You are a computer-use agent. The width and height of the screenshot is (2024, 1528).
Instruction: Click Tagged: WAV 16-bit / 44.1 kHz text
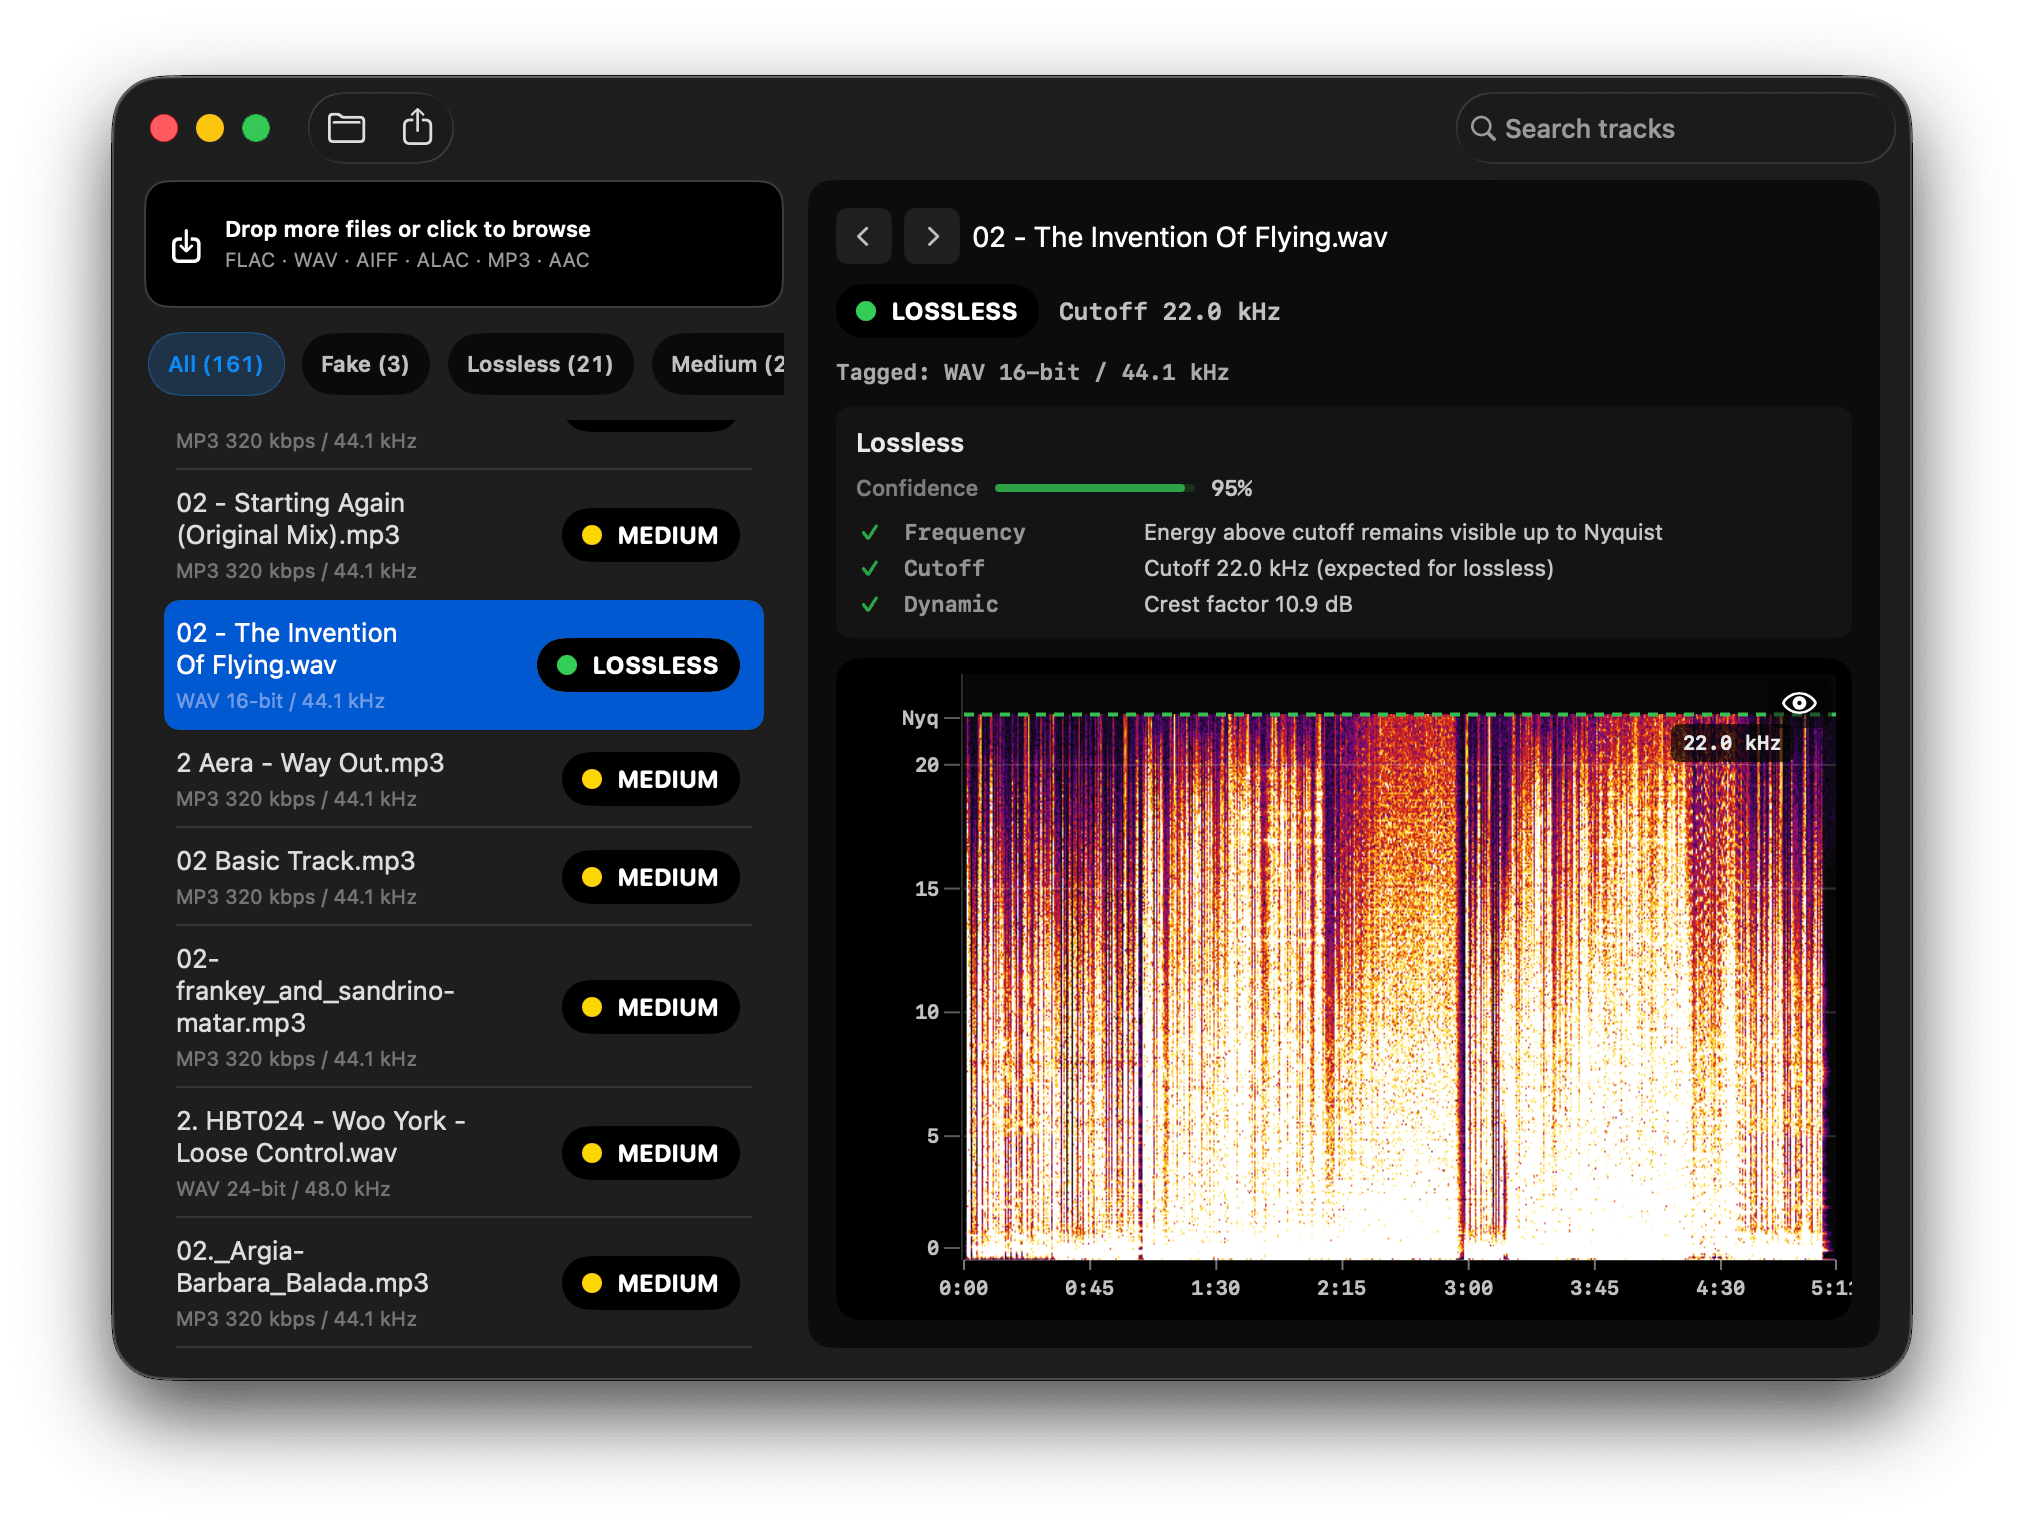(x=1032, y=372)
